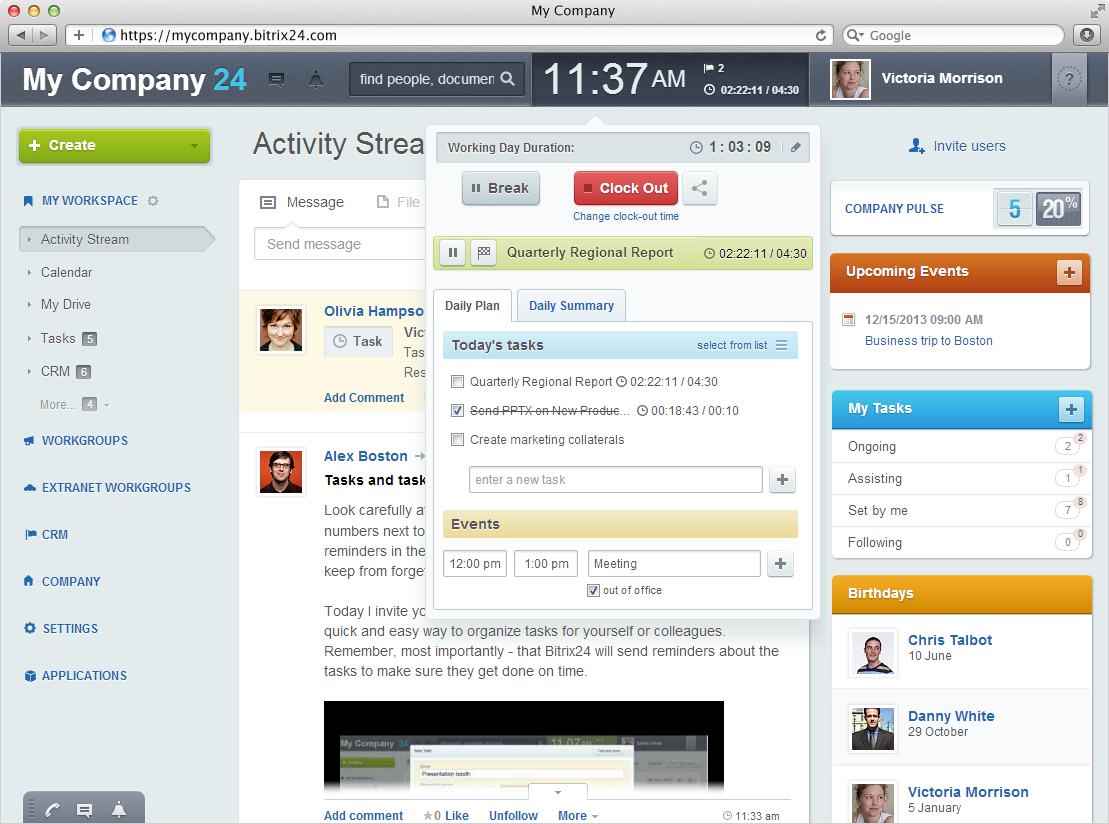Click the Change clock-out time link

625,216
